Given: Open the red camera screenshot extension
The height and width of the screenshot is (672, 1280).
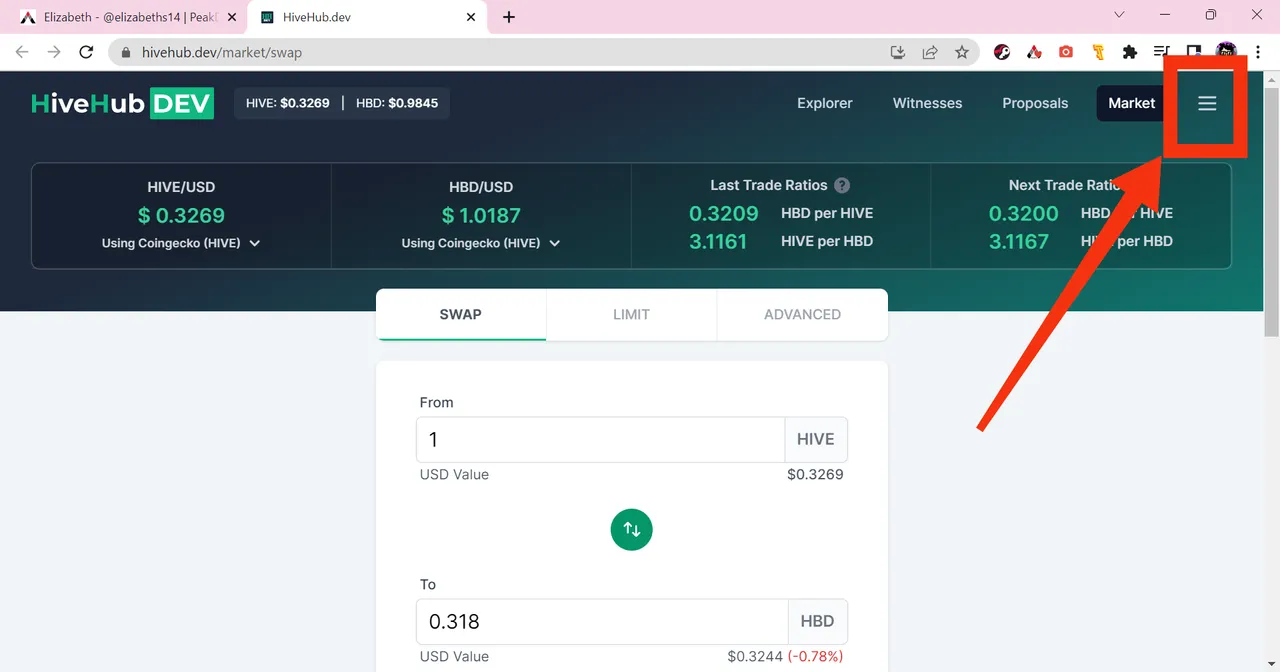Looking at the screenshot, I should point(1066,52).
